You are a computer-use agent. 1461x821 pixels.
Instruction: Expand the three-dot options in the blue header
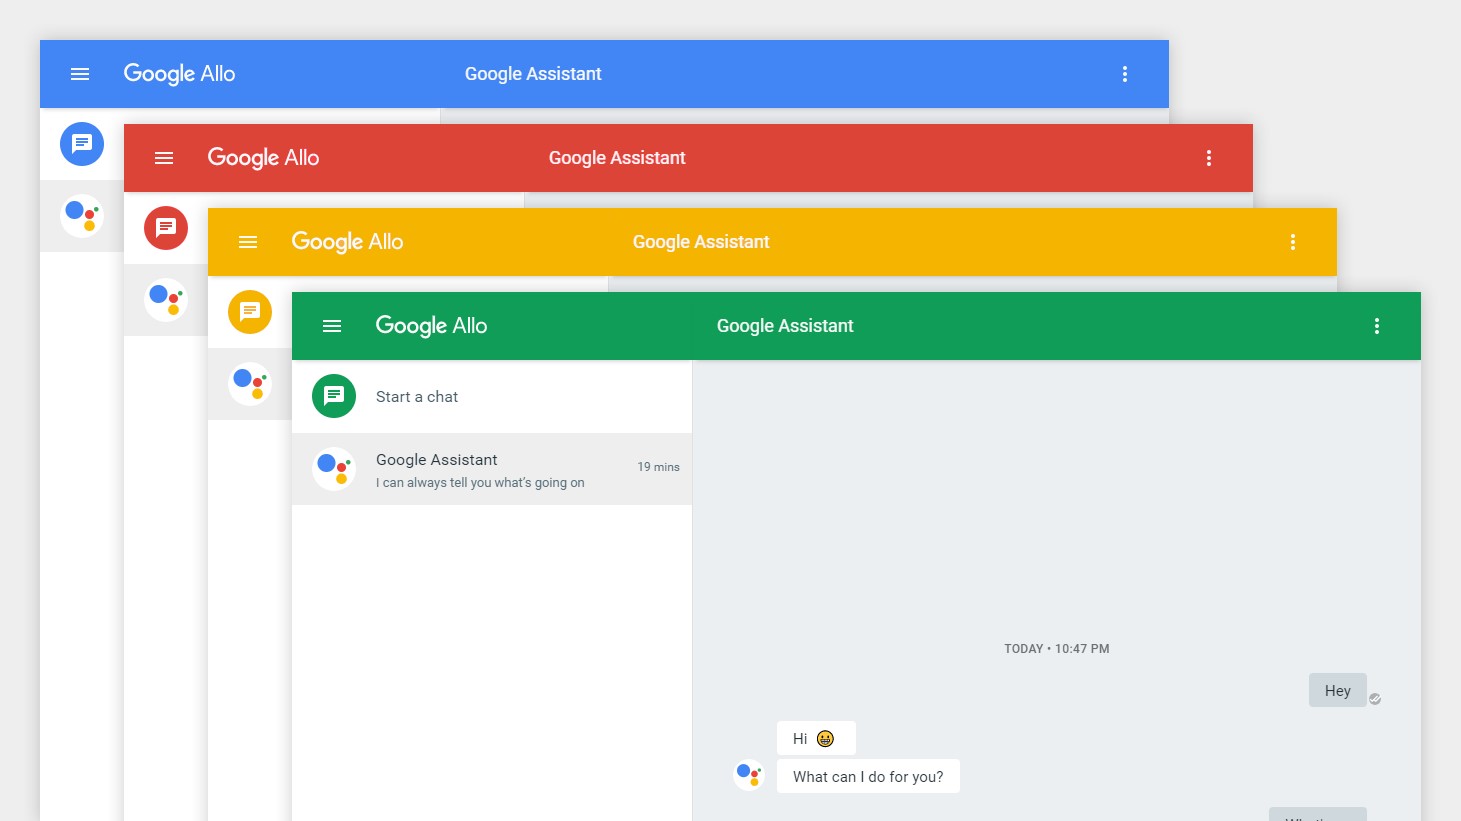[1125, 74]
